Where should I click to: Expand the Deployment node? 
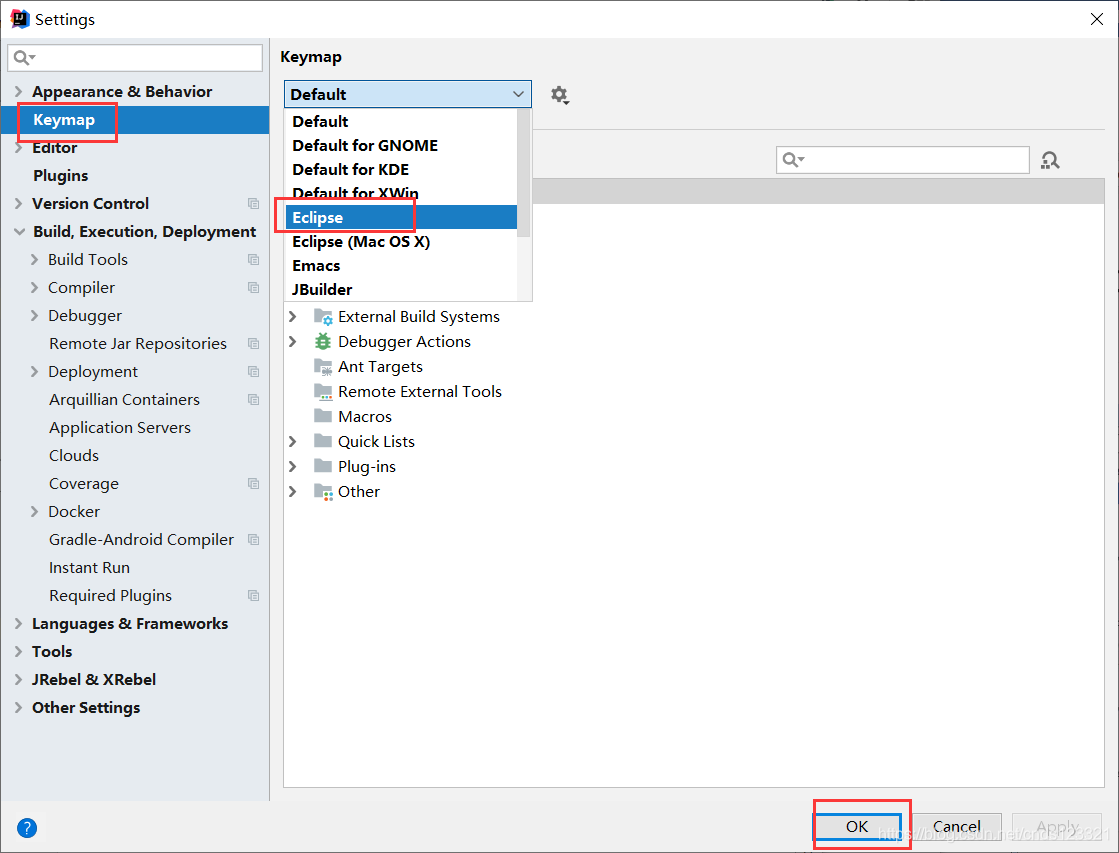tap(34, 372)
